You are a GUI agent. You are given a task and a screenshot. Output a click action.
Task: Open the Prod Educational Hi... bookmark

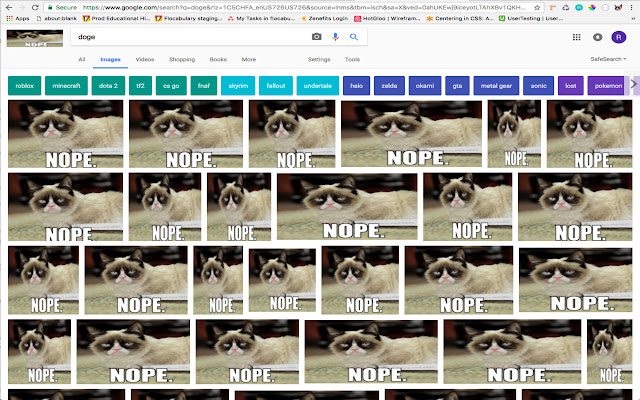tap(117, 18)
